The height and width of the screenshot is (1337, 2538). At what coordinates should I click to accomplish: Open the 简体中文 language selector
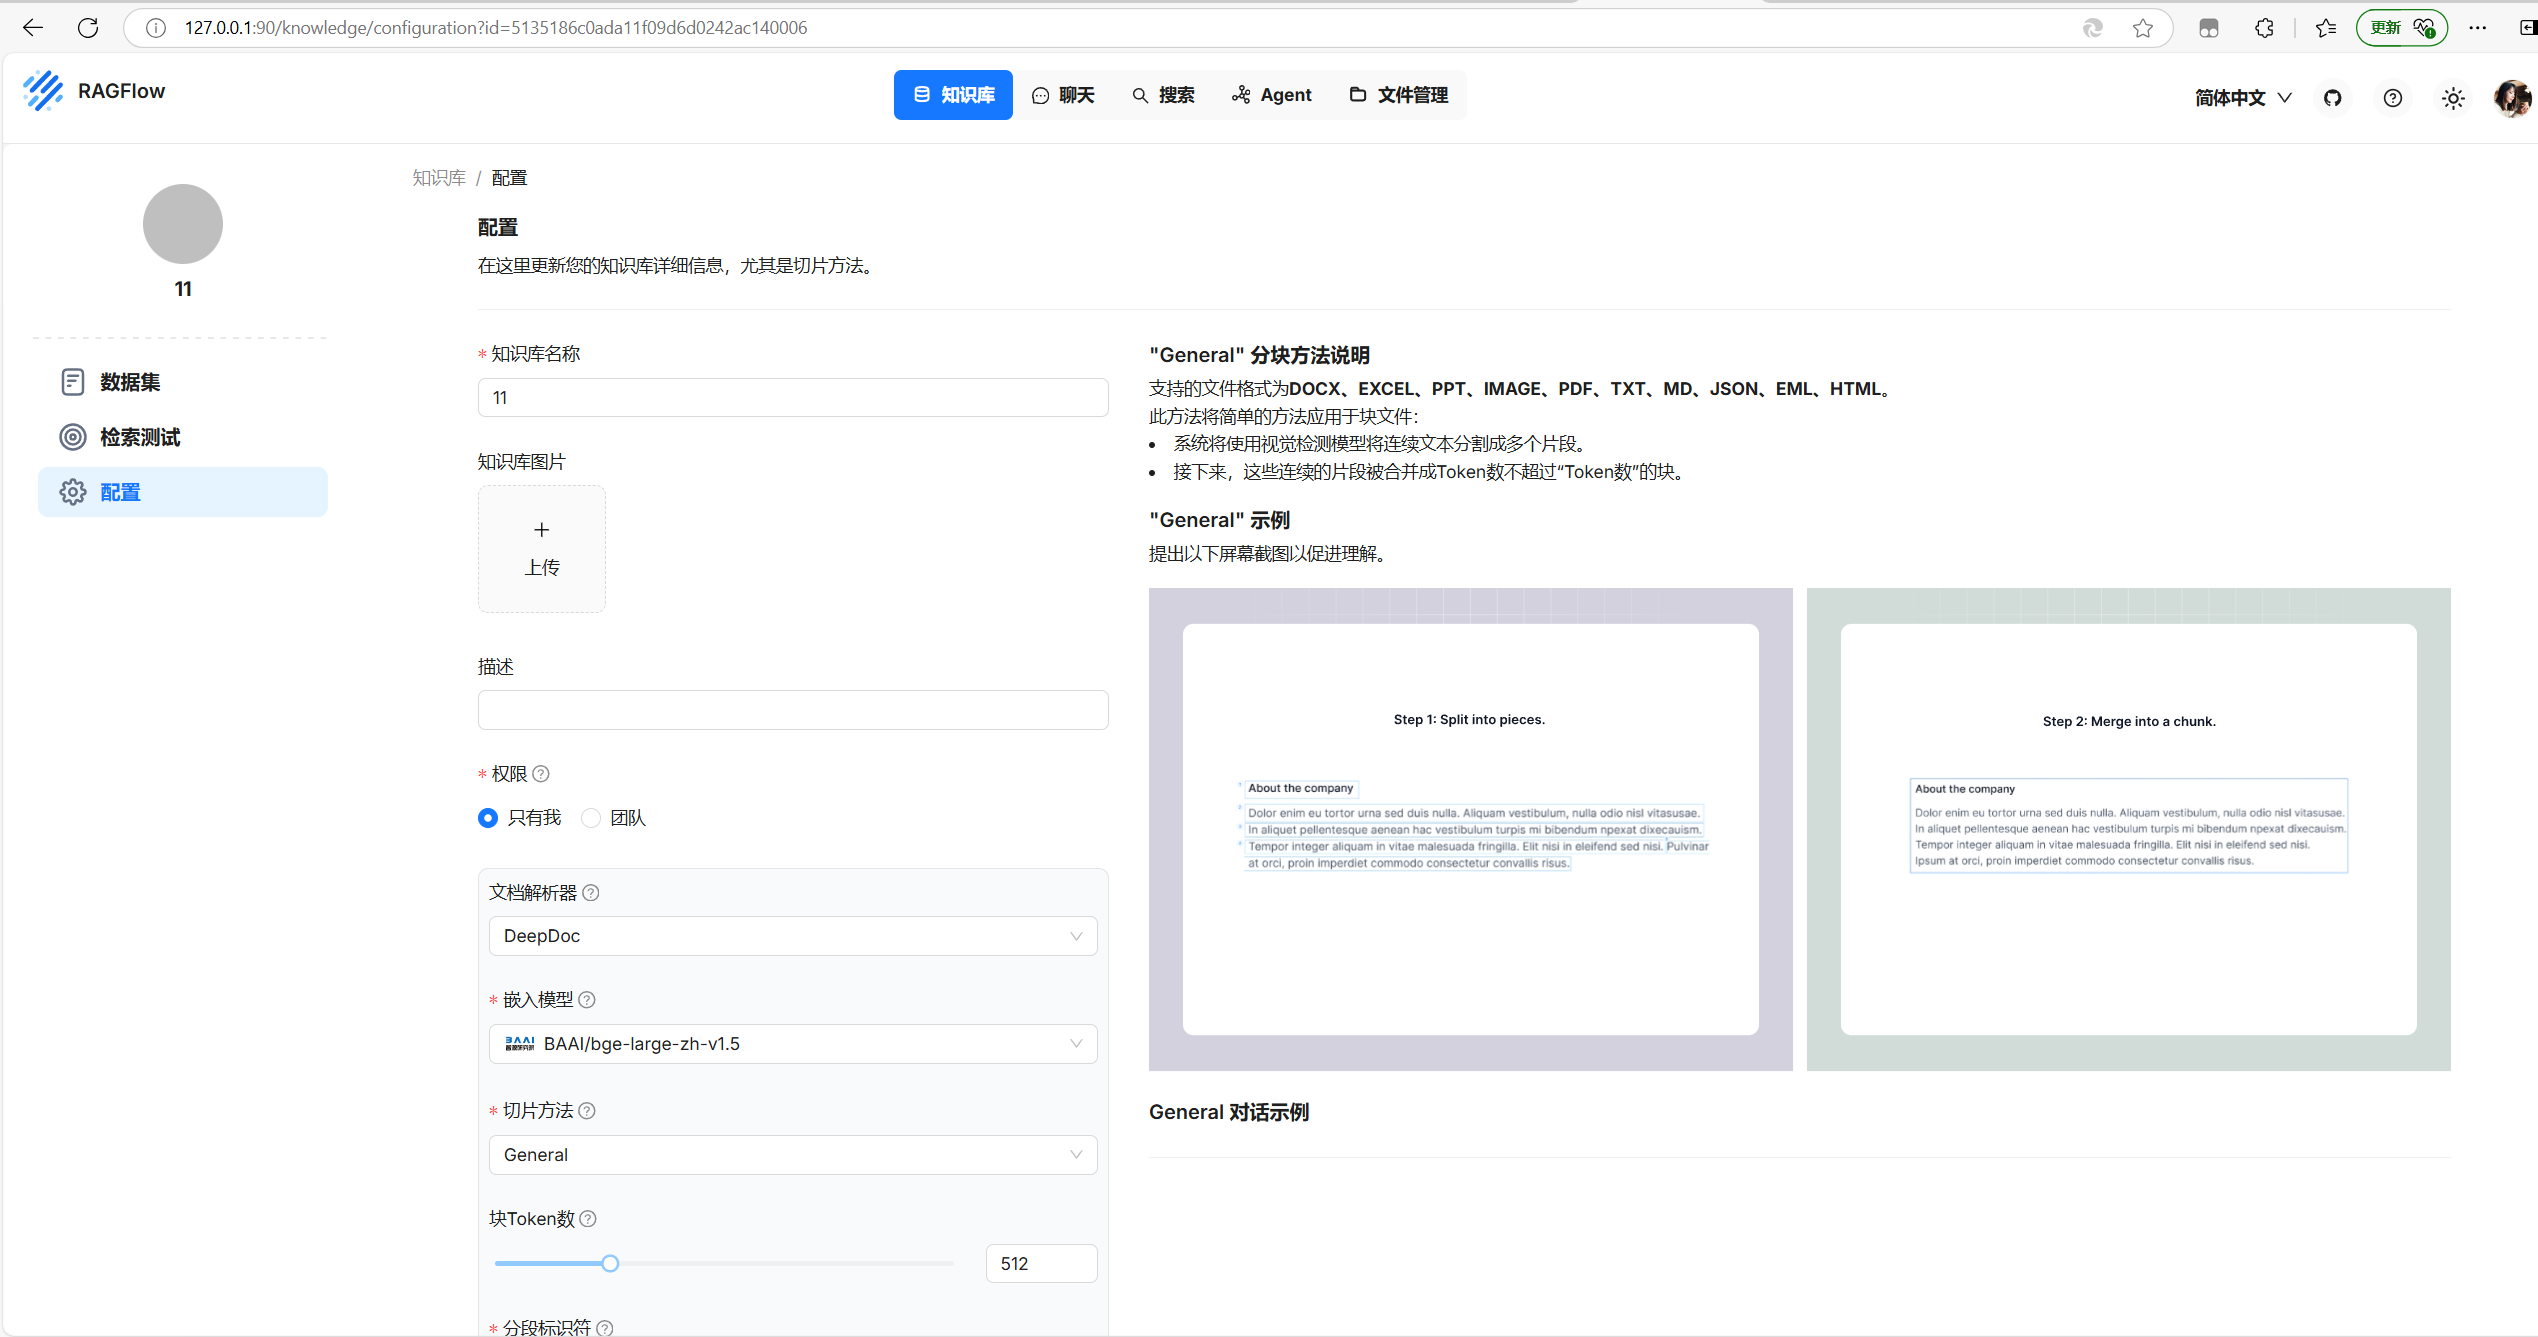tap(2242, 98)
